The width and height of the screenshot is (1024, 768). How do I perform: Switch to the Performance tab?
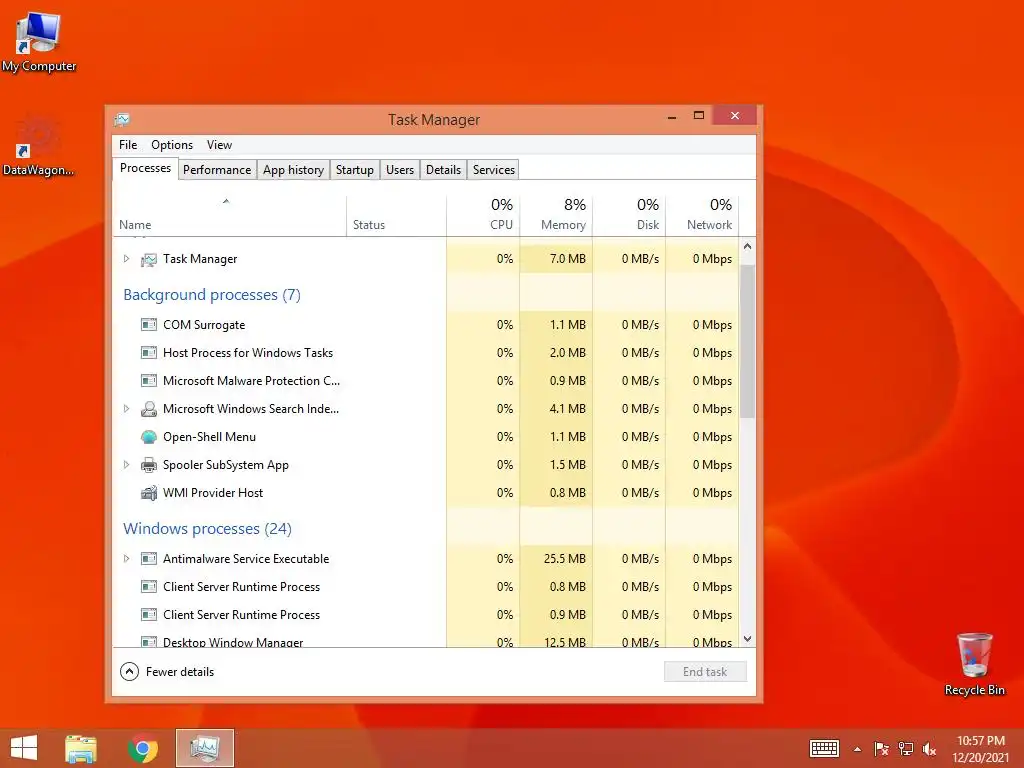217,170
